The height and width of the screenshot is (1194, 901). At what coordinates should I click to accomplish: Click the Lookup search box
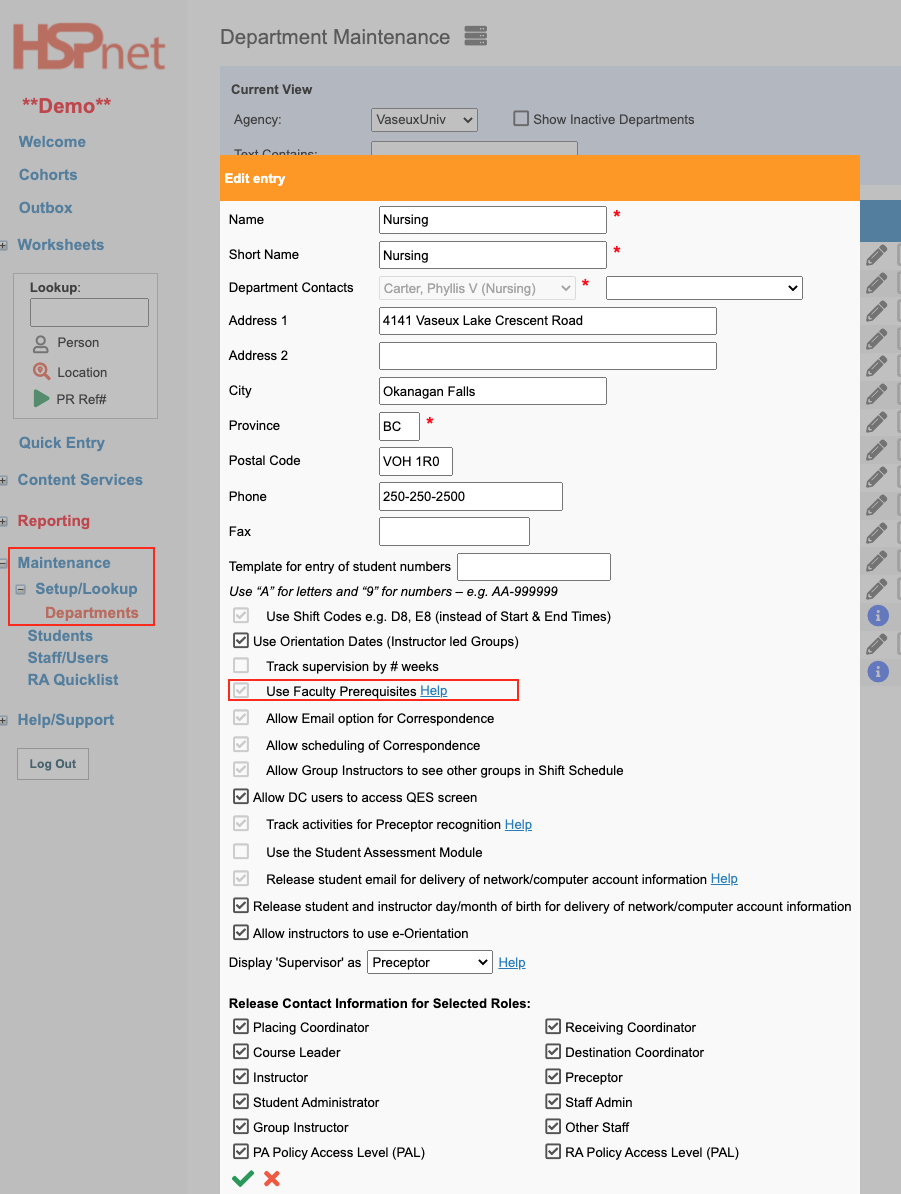click(89, 312)
